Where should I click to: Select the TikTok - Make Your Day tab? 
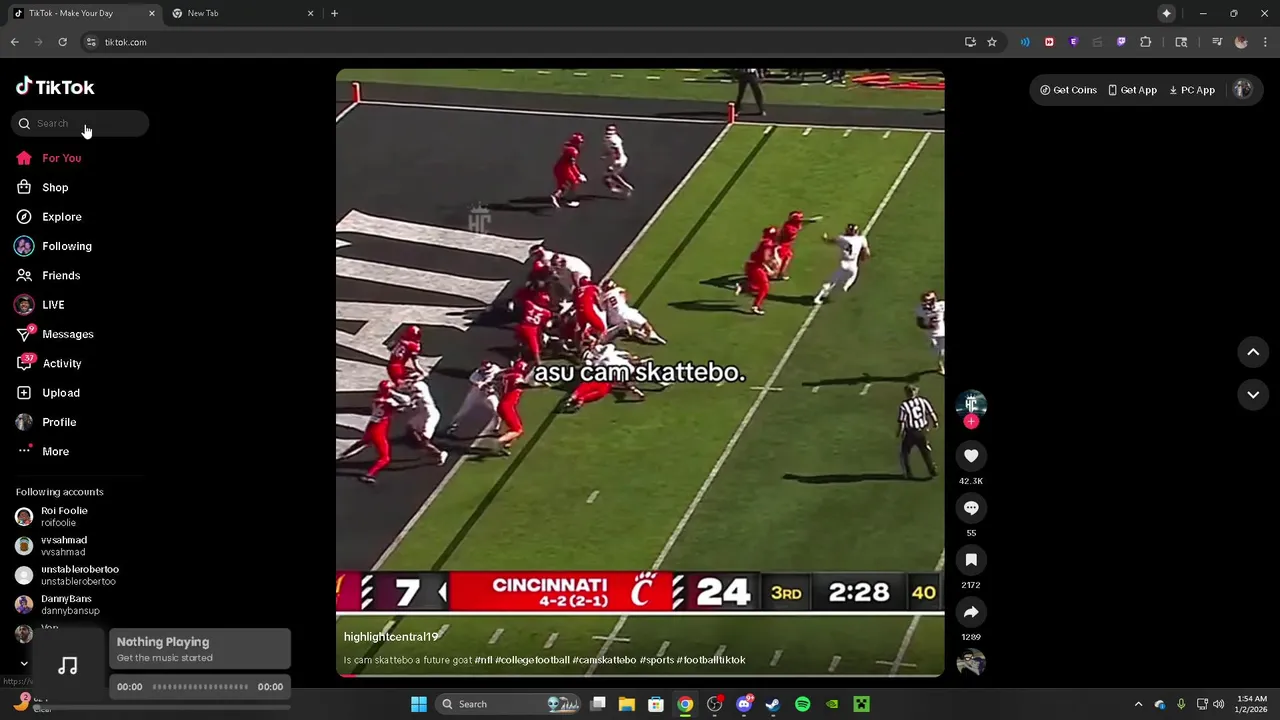pos(84,14)
